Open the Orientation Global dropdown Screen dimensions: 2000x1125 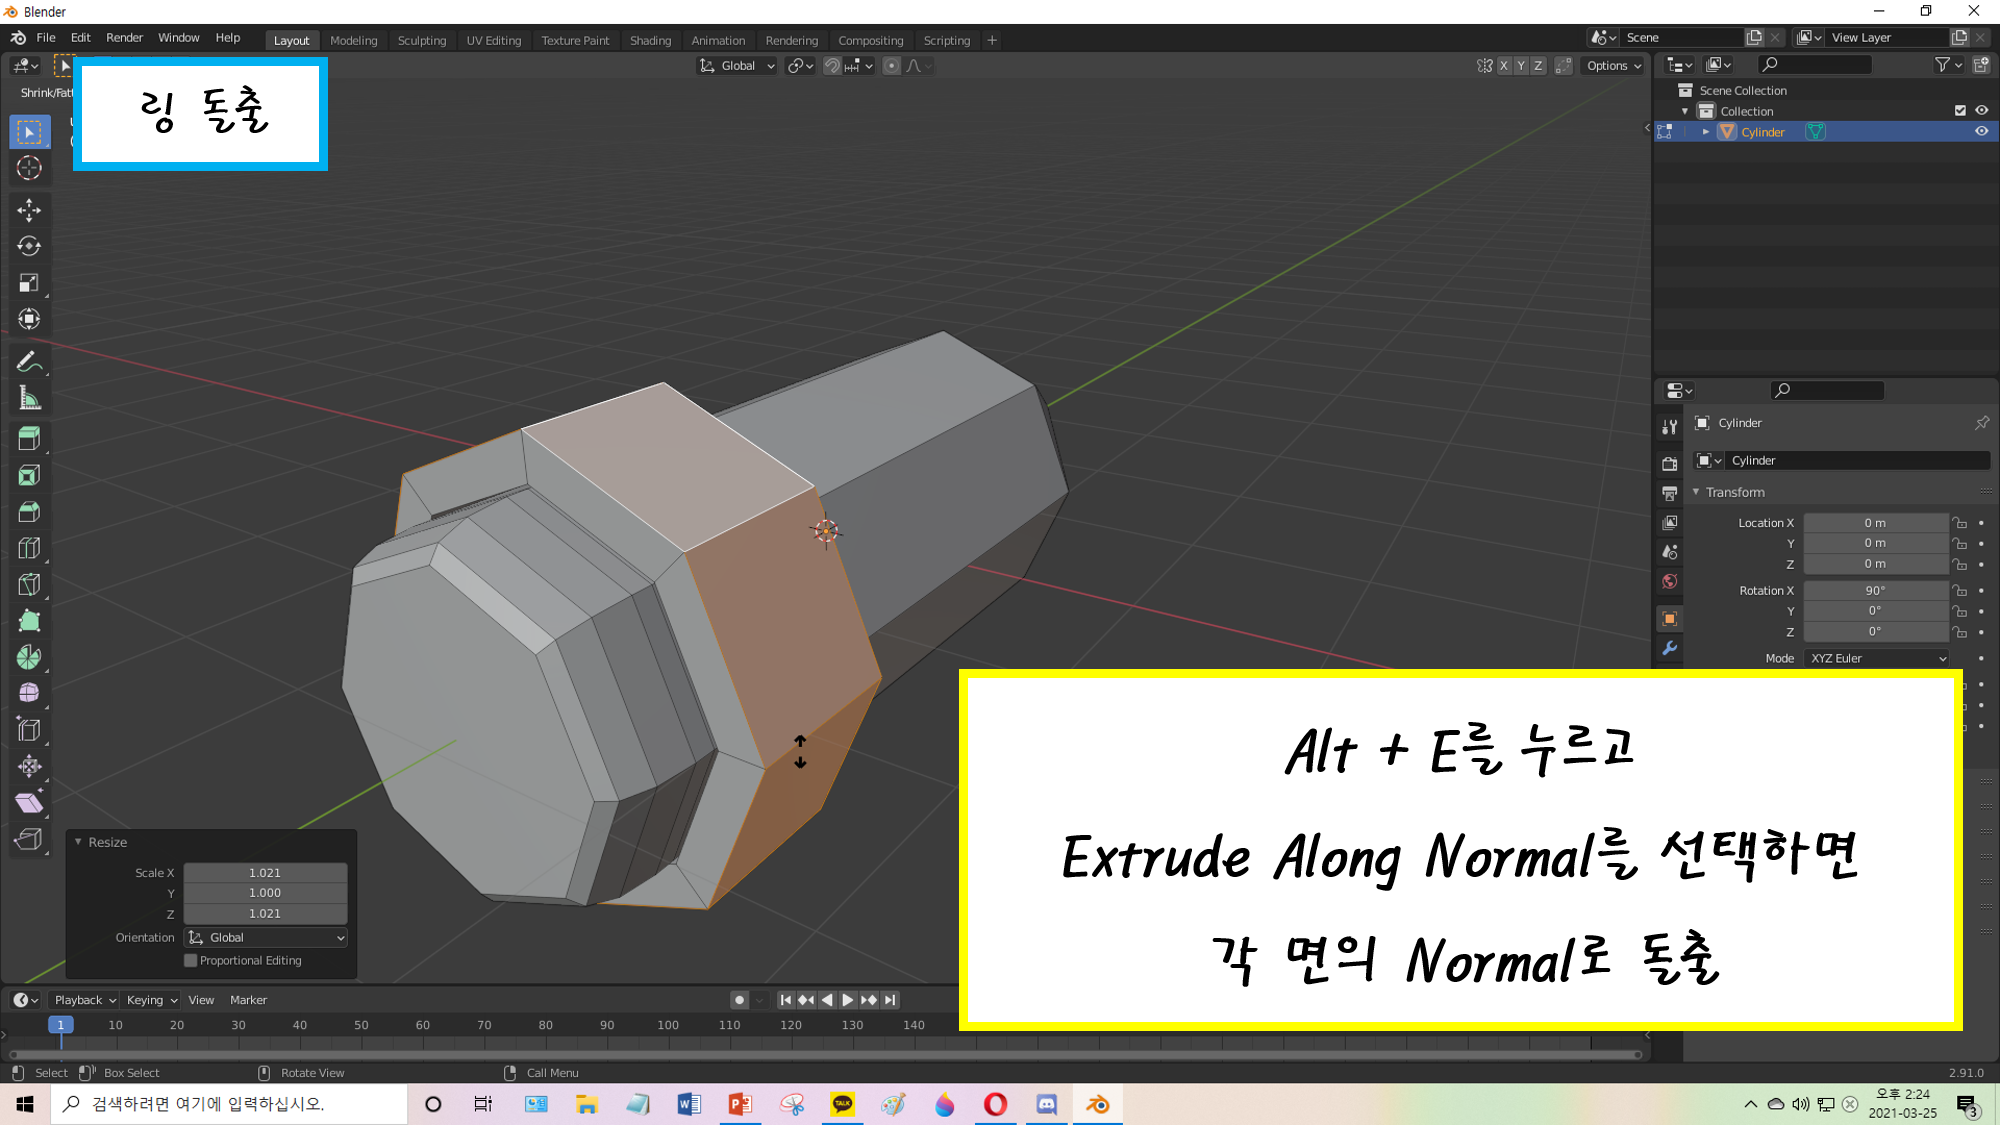point(266,938)
